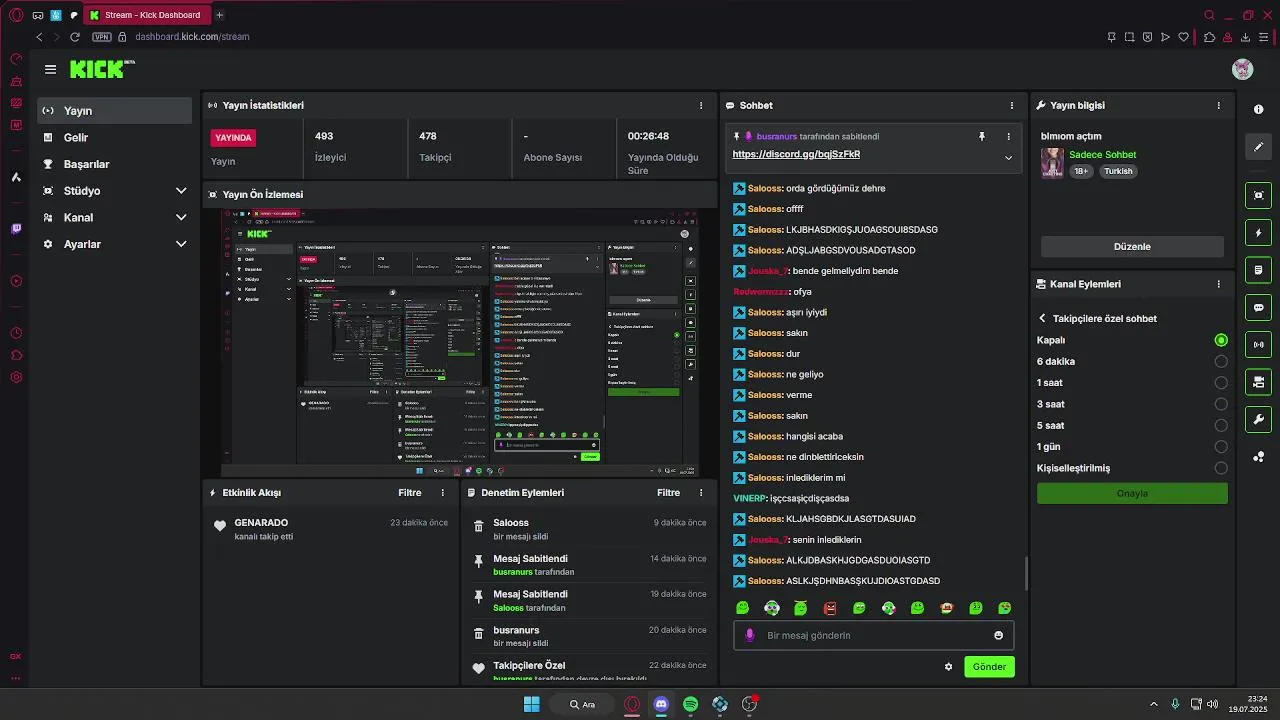Click the Düzenle button
Image resolution: width=1280 pixels, height=720 pixels.
pos(1132,246)
